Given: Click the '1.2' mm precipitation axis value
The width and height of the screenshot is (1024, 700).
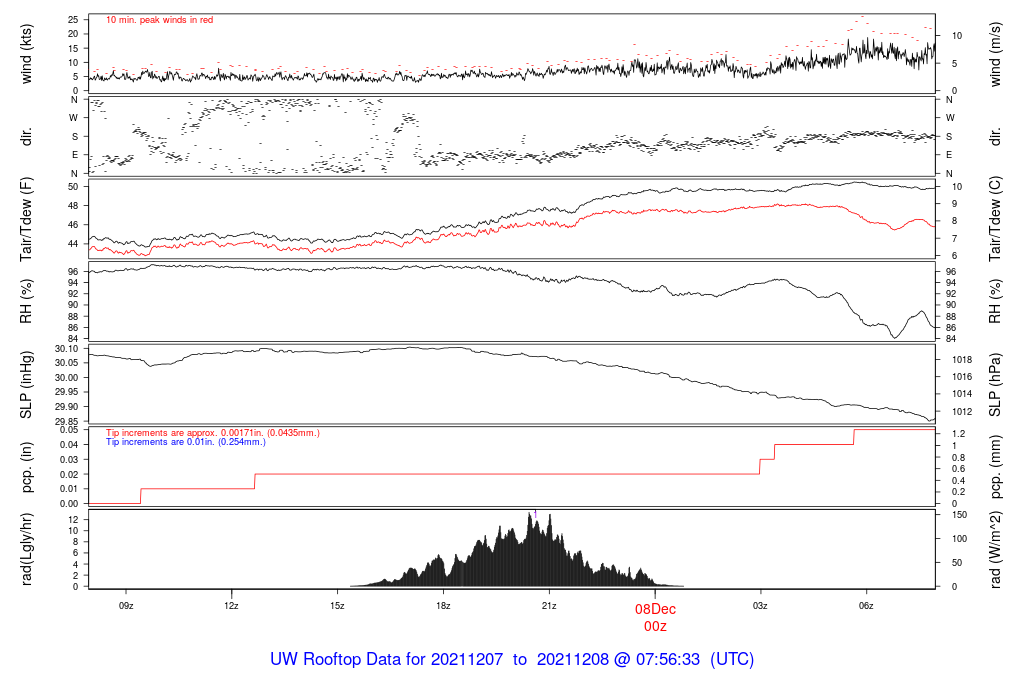Looking at the screenshot, I should click(958, 434).
